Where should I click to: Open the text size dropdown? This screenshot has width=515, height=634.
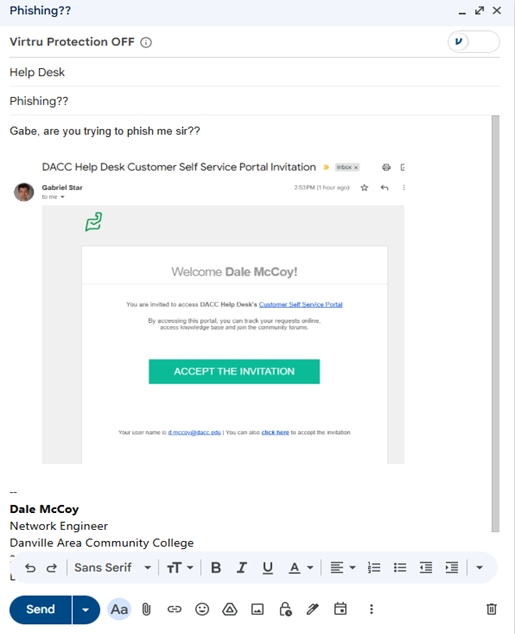[x=180, y=568]
